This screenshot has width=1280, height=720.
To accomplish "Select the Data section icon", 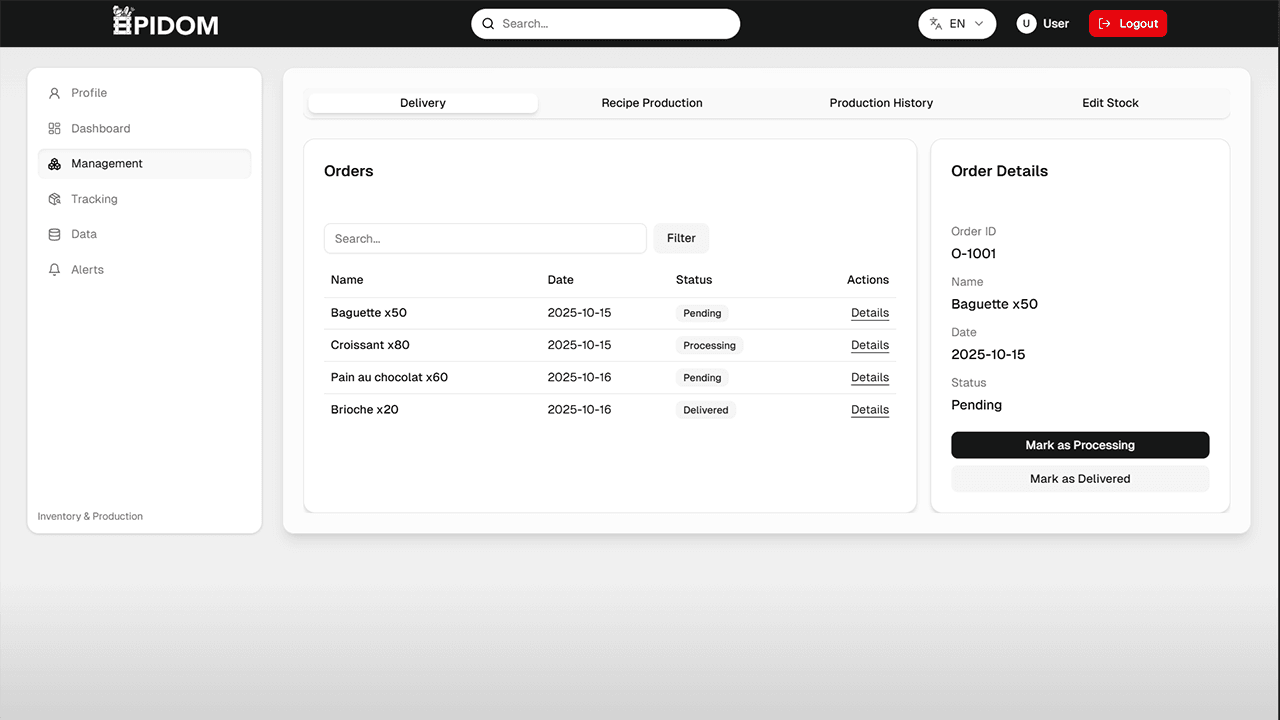I will (54, 233).
